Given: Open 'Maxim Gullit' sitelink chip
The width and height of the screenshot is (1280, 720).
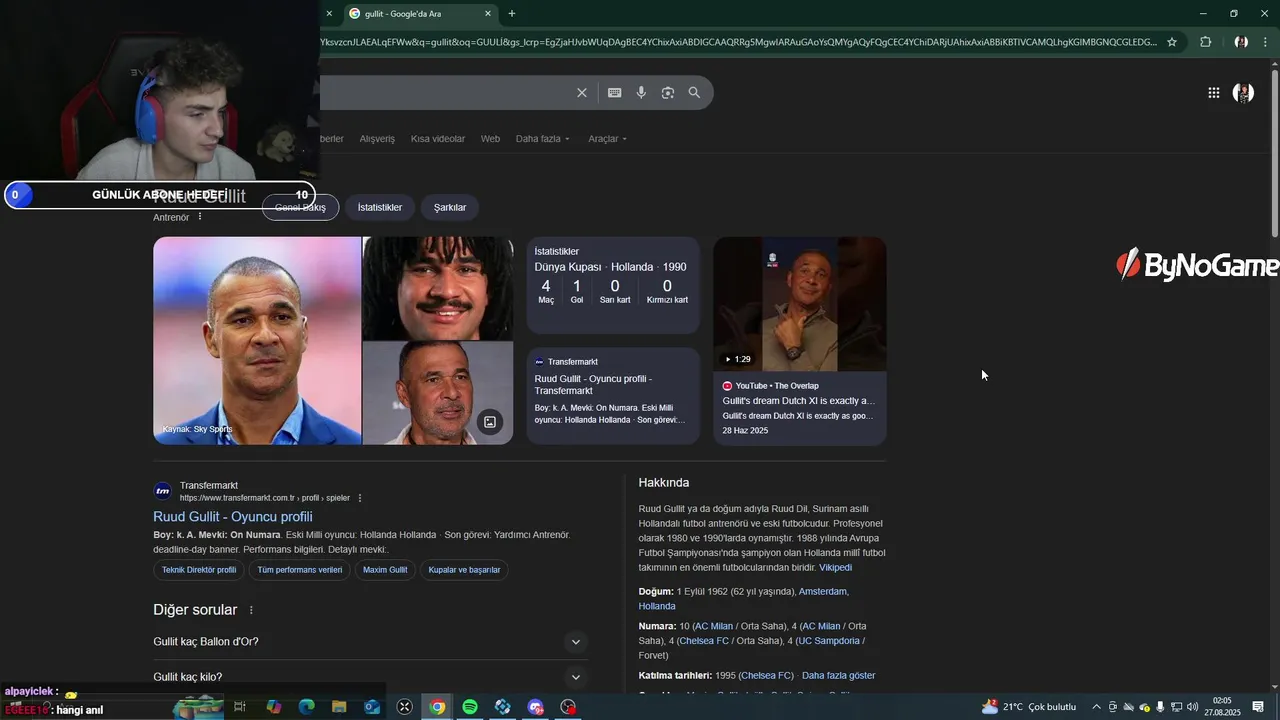Looking at the screenshot, I should 385,570.
